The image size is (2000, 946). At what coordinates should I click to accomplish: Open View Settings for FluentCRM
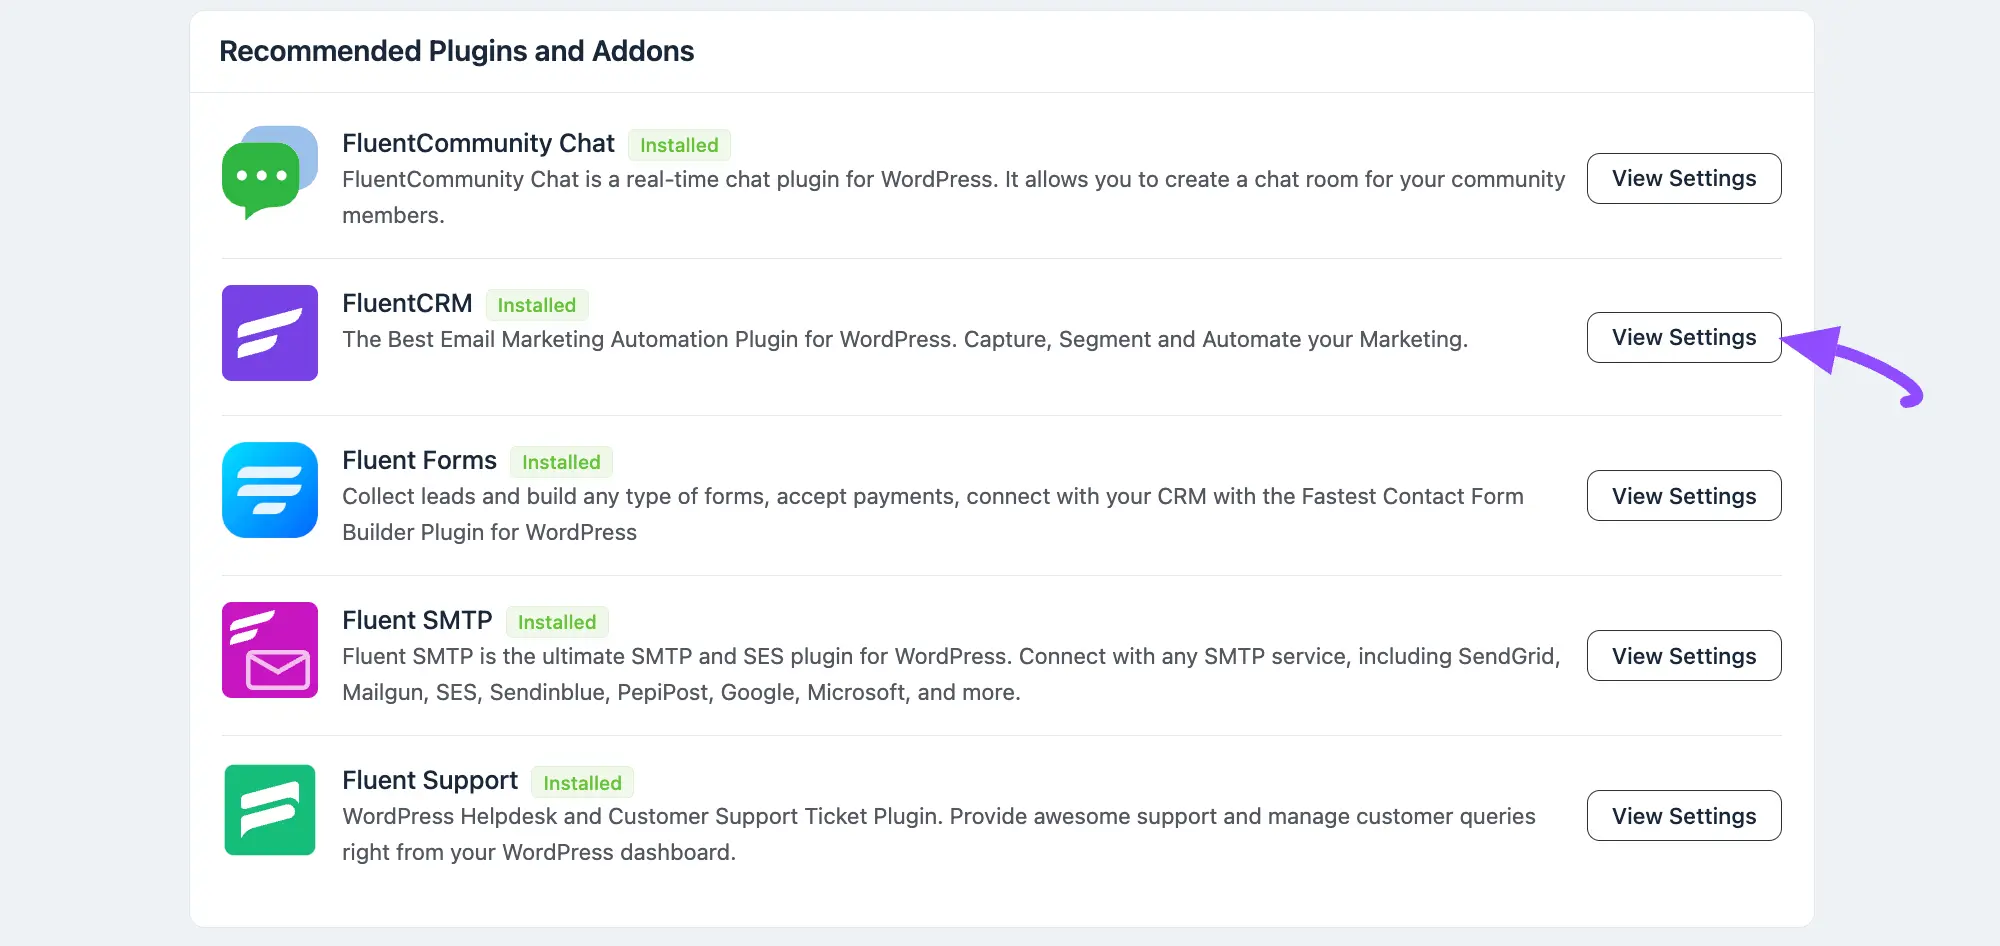point(1684,337)
